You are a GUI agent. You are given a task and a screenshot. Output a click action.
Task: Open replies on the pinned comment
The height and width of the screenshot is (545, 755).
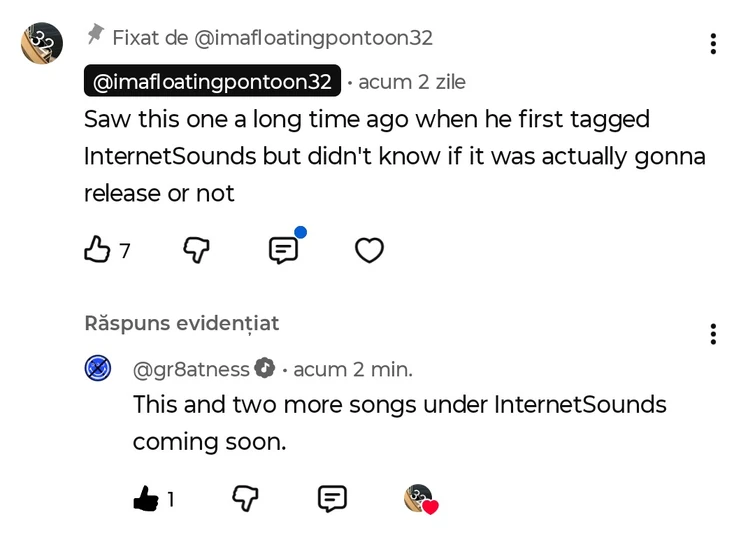[284, 250]
